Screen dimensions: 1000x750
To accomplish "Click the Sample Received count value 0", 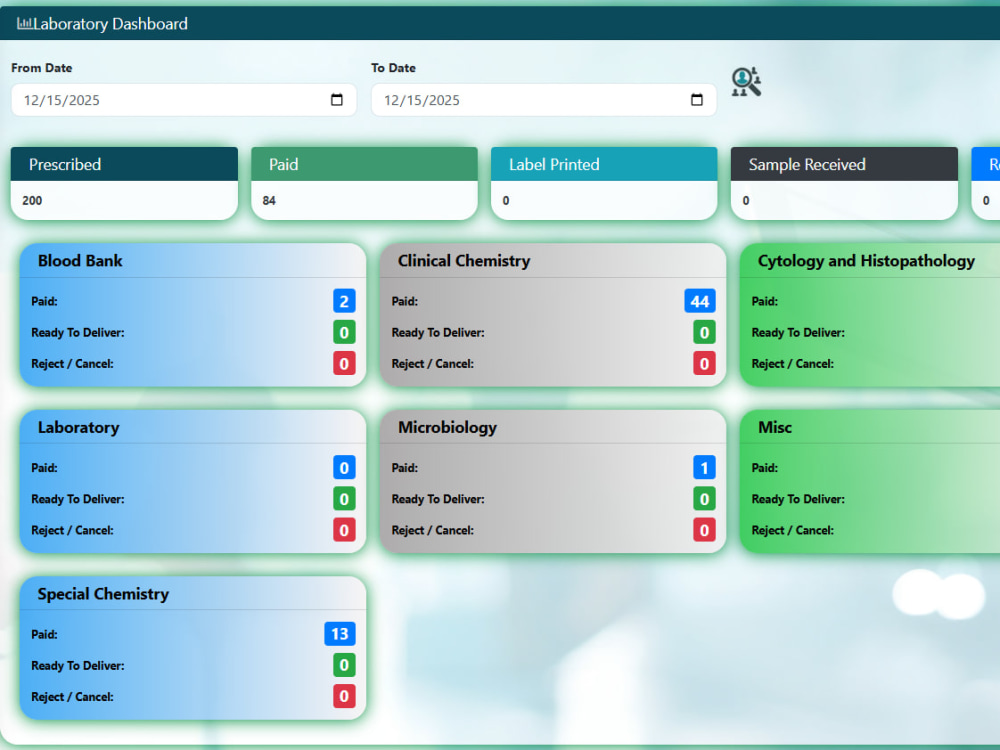I will 746,200.
